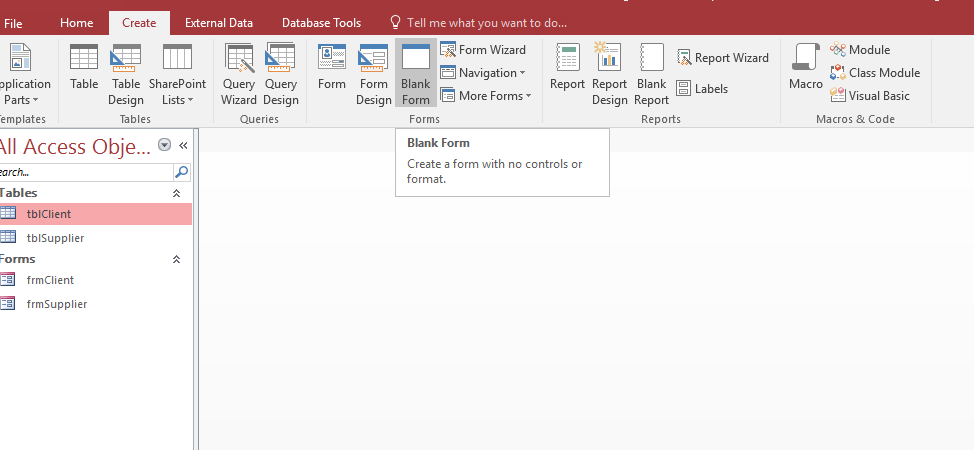Click the All Access Objects pane title

point(75,147)
